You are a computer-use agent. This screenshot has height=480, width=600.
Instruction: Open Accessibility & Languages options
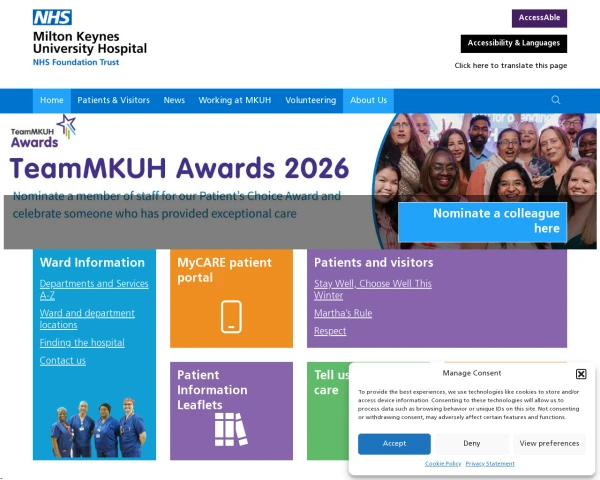click(514, 43)
